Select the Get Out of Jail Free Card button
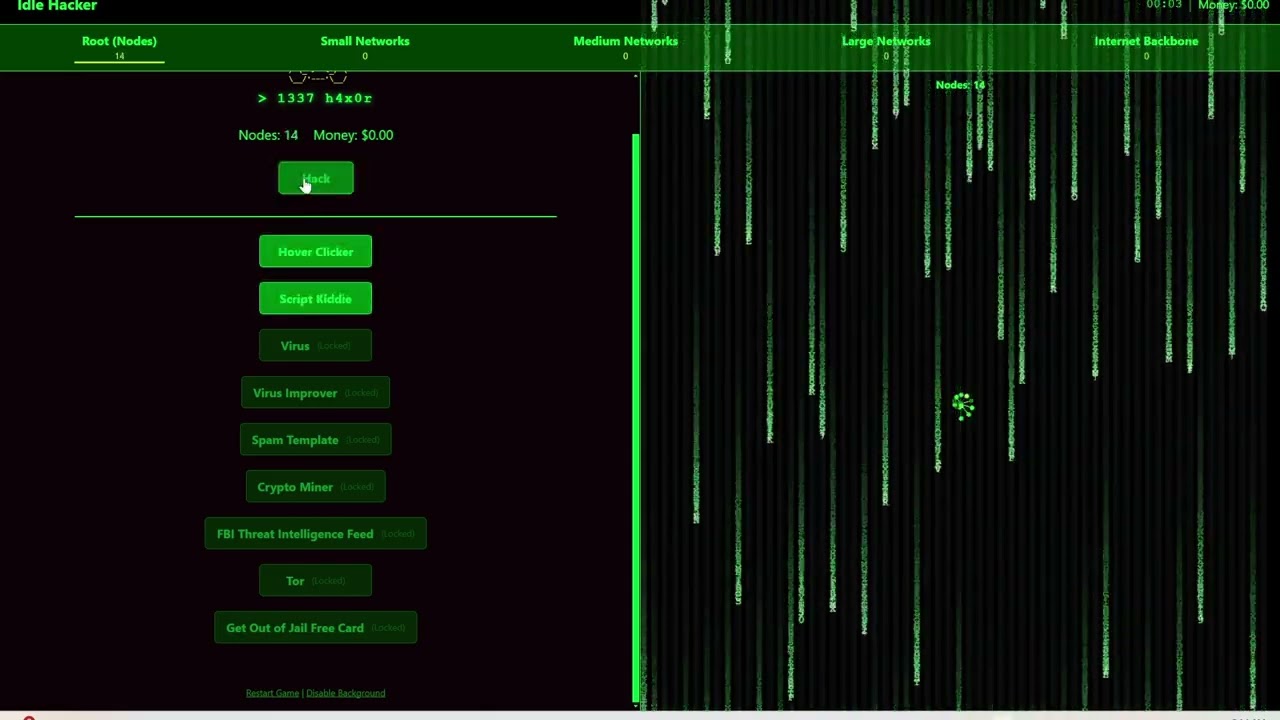The width and height of the screenshot is (1280, 720). pos(315,628)
